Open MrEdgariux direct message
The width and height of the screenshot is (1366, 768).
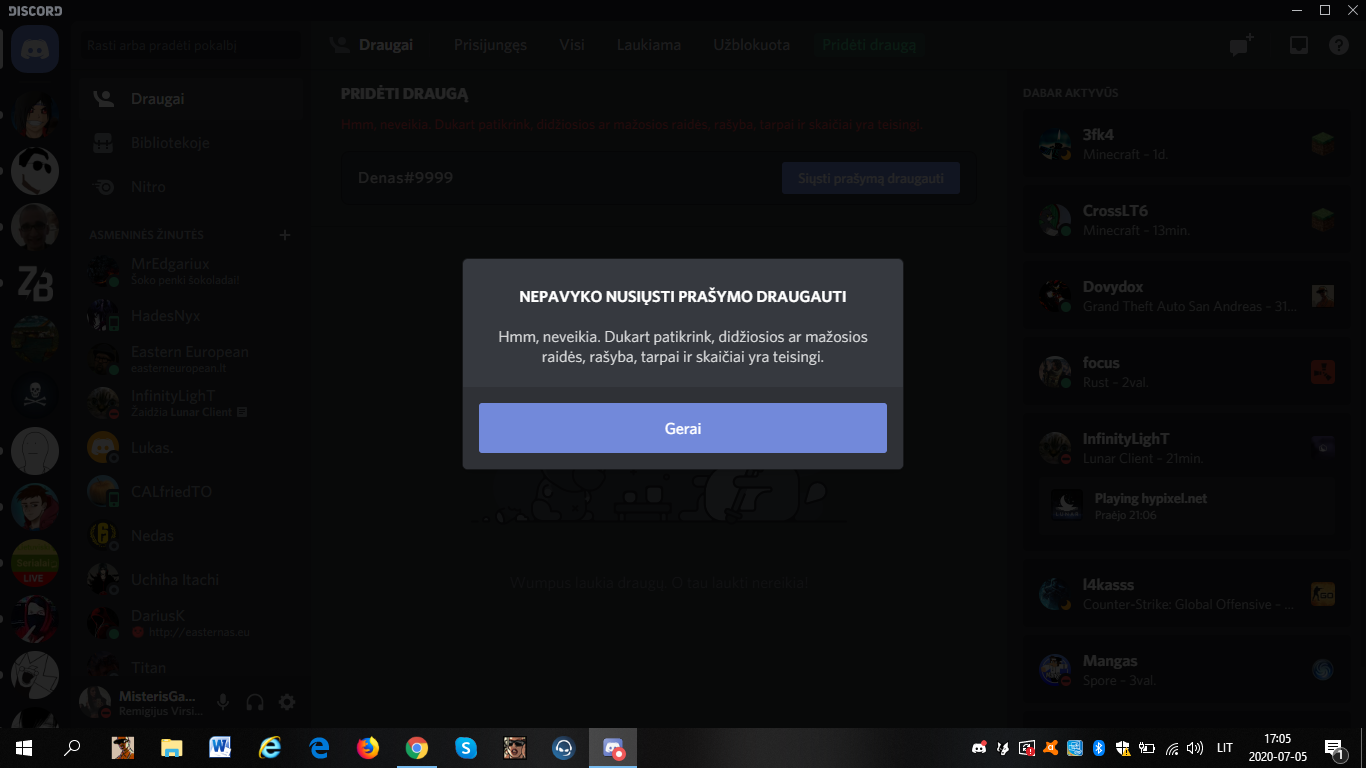point(191,271)
